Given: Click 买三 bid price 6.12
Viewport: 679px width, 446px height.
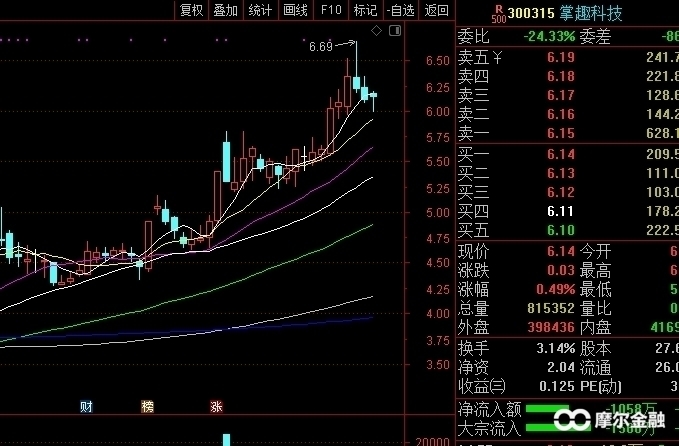Looking at the screenshot, I should 561,192.
